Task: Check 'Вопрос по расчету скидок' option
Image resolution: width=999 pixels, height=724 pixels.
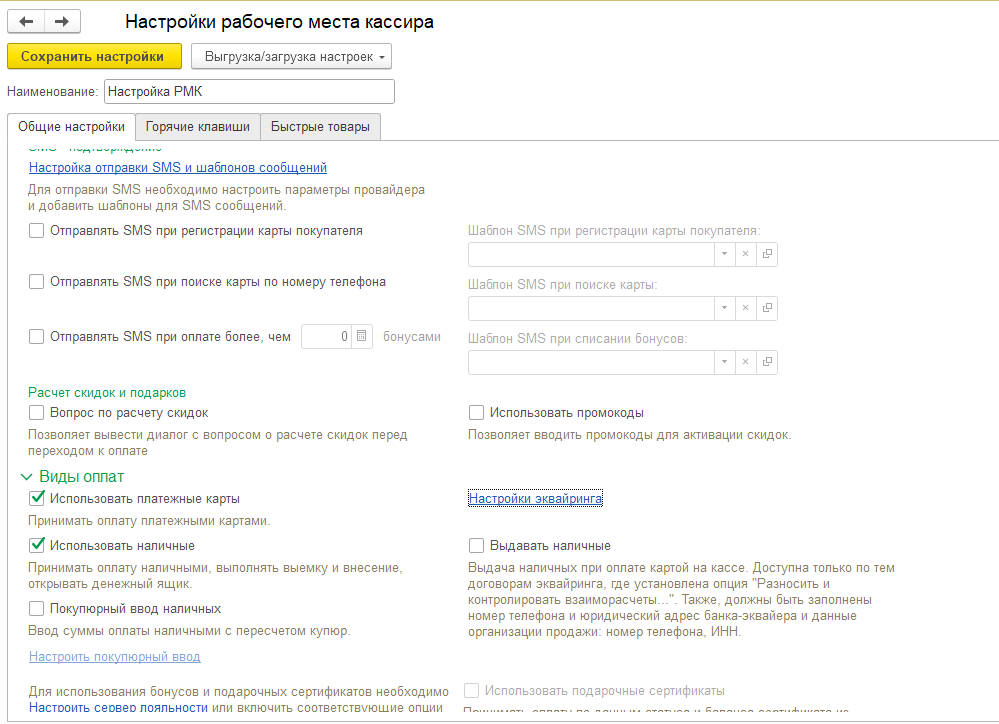Action: point(36,413)
